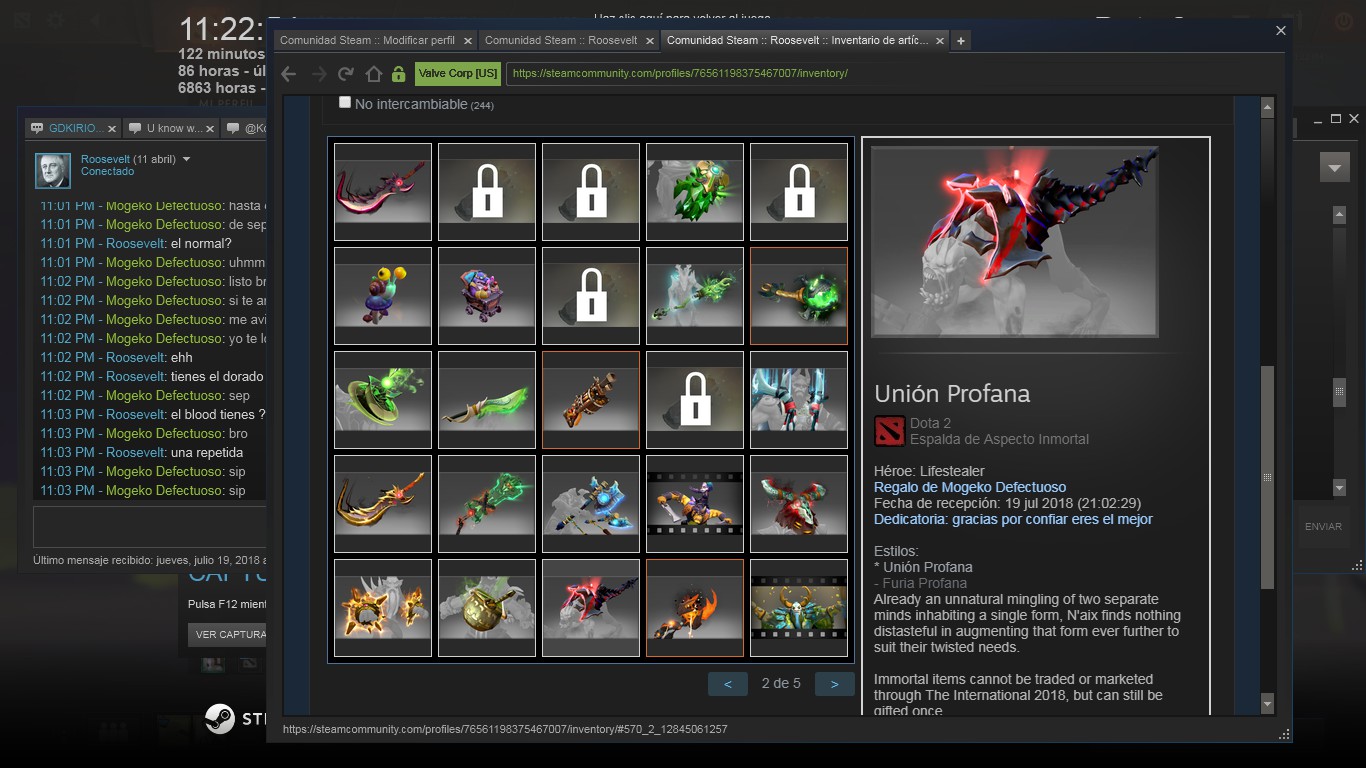Switch to the Modificar perfil tab

tap(367, 41)
